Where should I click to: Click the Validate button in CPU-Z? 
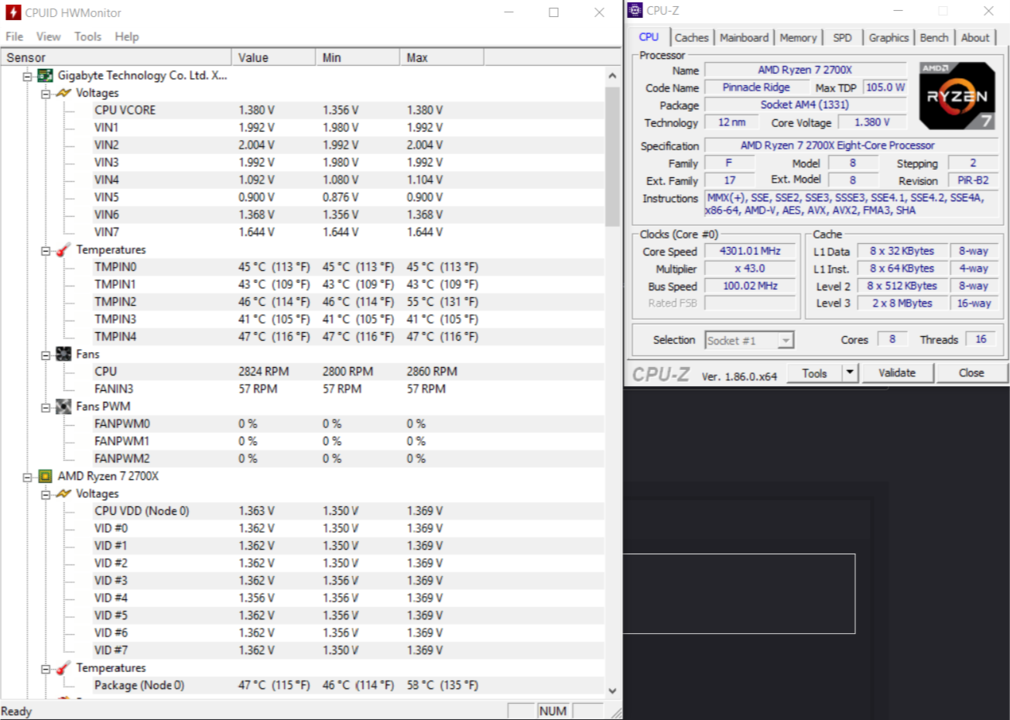[x=897, y=373]
